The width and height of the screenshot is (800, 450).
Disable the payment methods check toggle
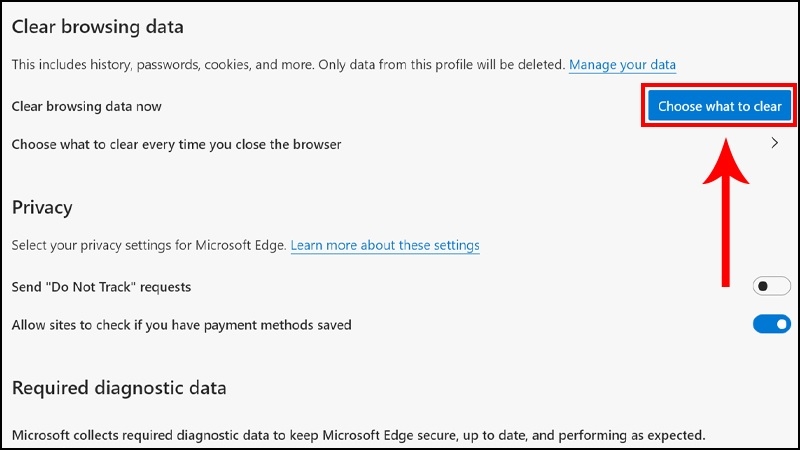[771, 324]
